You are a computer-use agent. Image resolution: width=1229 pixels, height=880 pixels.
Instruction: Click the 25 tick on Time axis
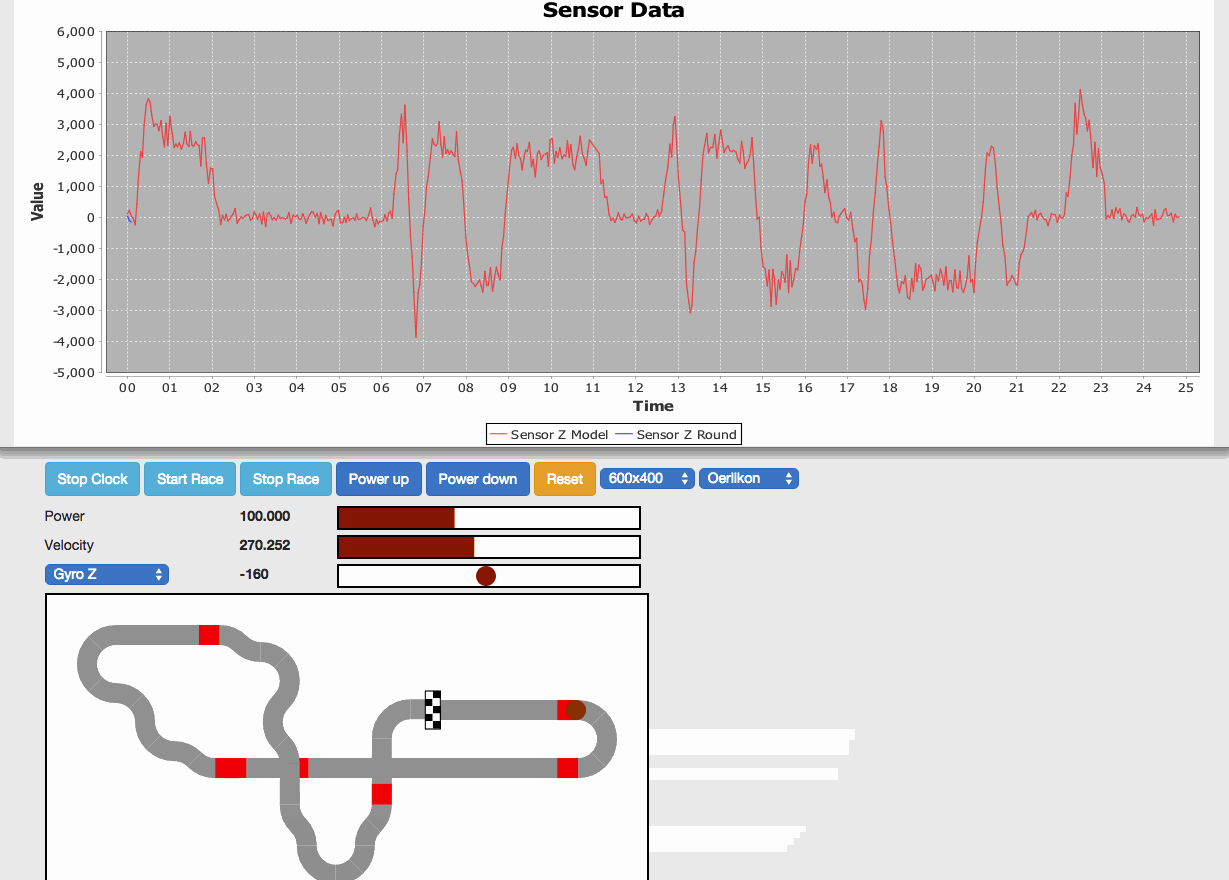[1185, 387]
